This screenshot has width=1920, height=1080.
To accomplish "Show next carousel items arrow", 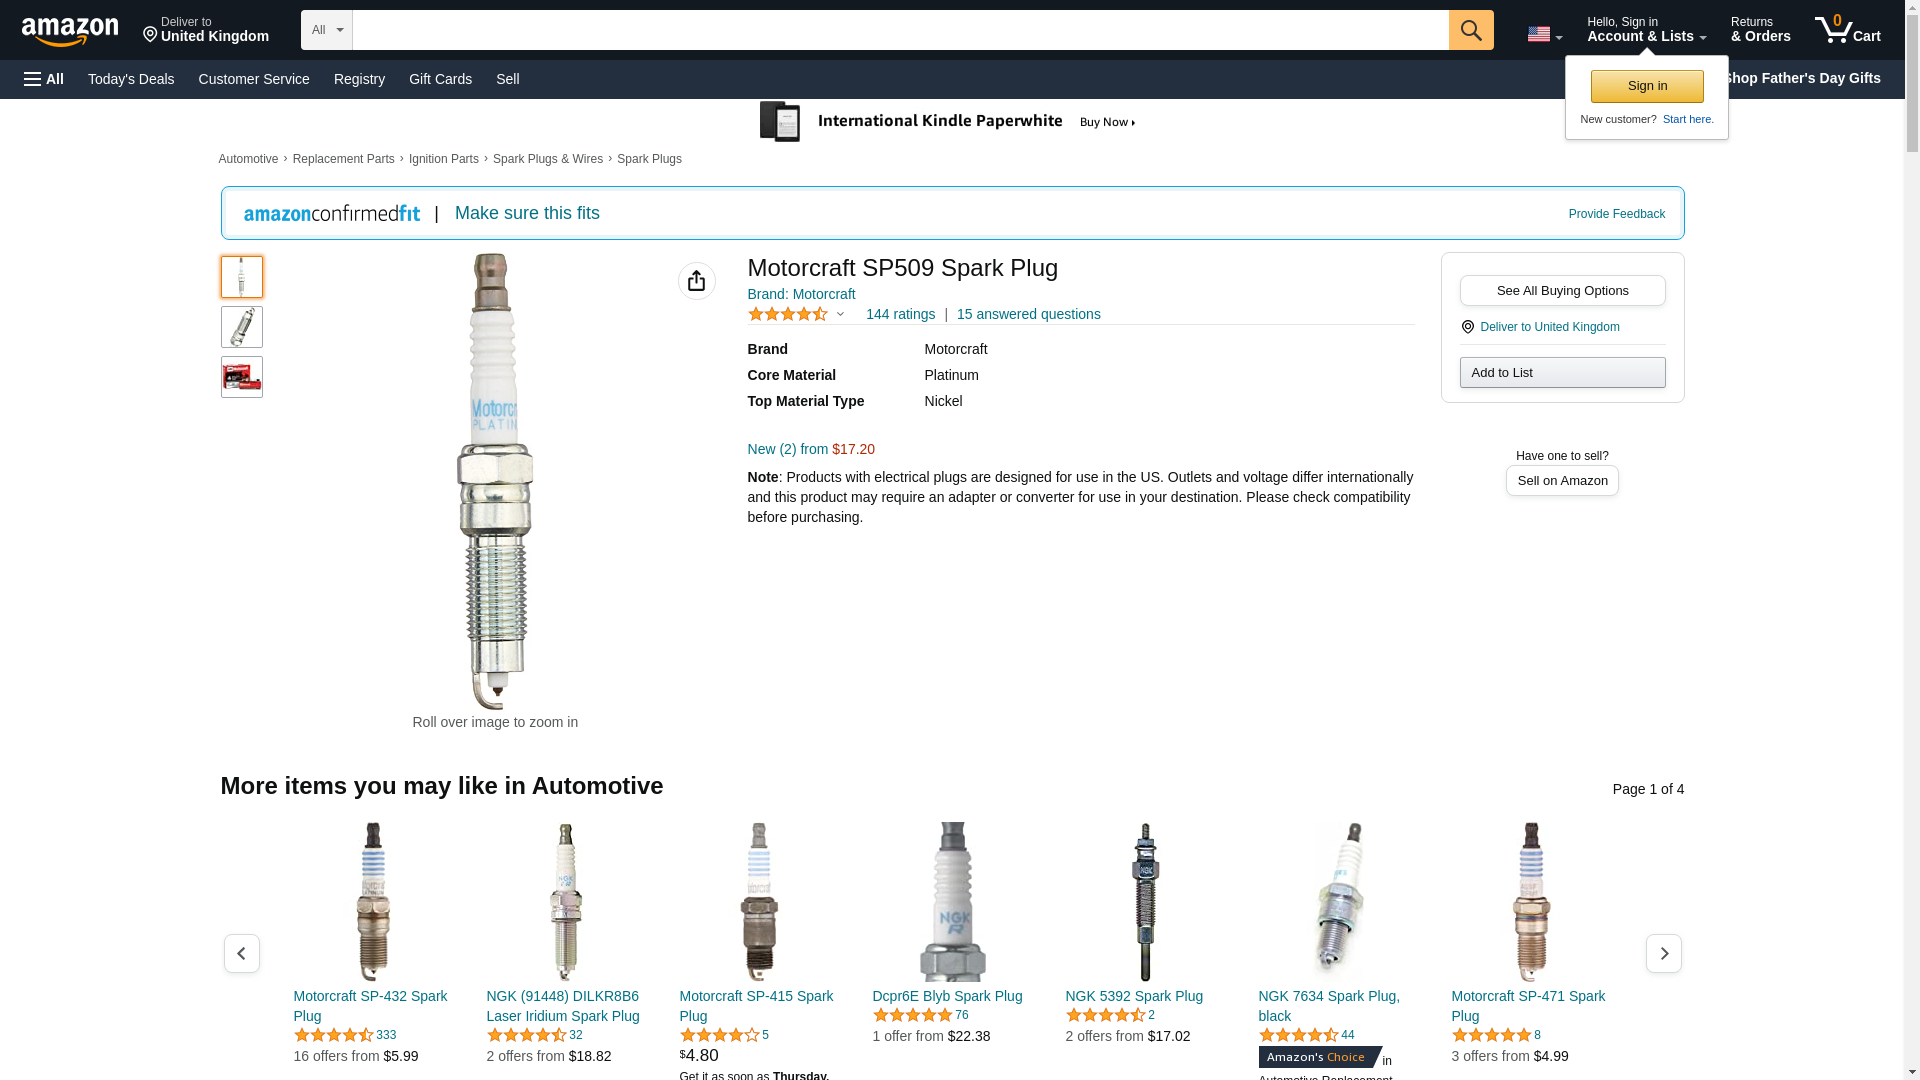I will pyautogui.click(x=1663, y=953).
